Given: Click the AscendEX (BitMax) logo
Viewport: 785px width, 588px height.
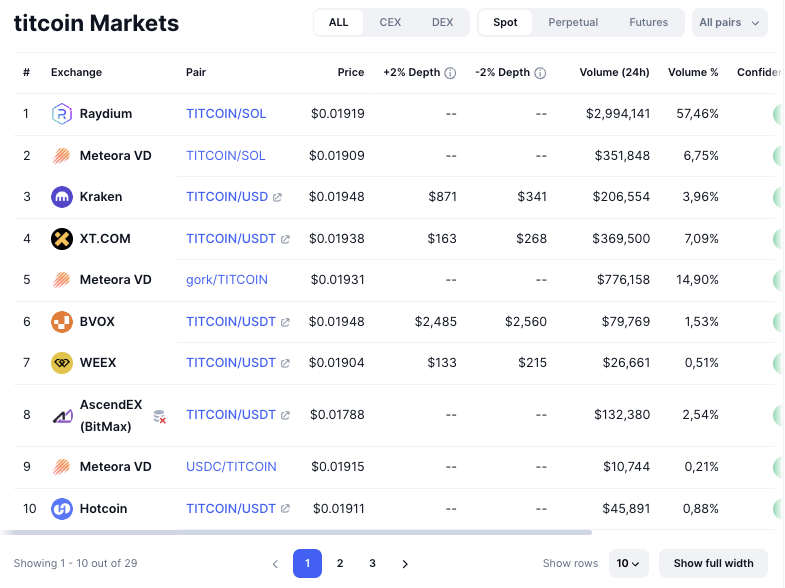Looking at the screenshot, I should coord(63,415).
